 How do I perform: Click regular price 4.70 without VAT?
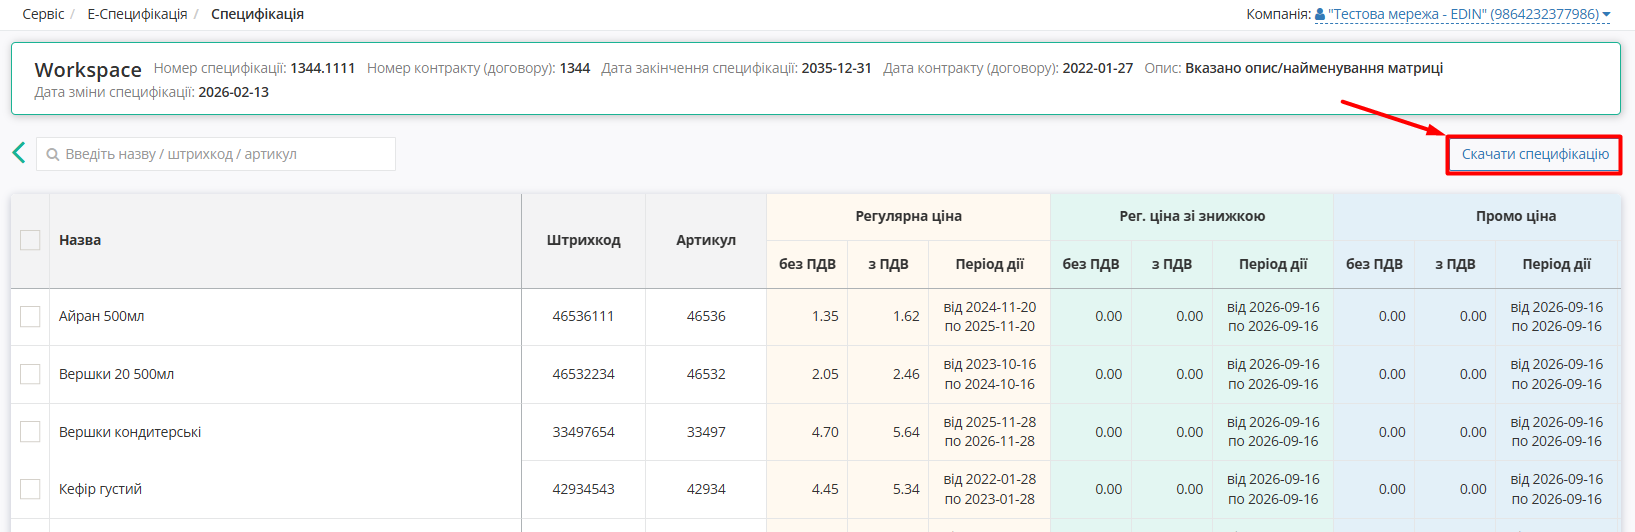825,432
